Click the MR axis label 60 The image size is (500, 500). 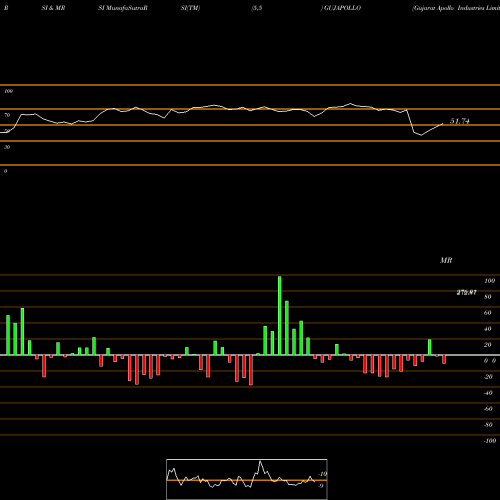tap(488, 313)
